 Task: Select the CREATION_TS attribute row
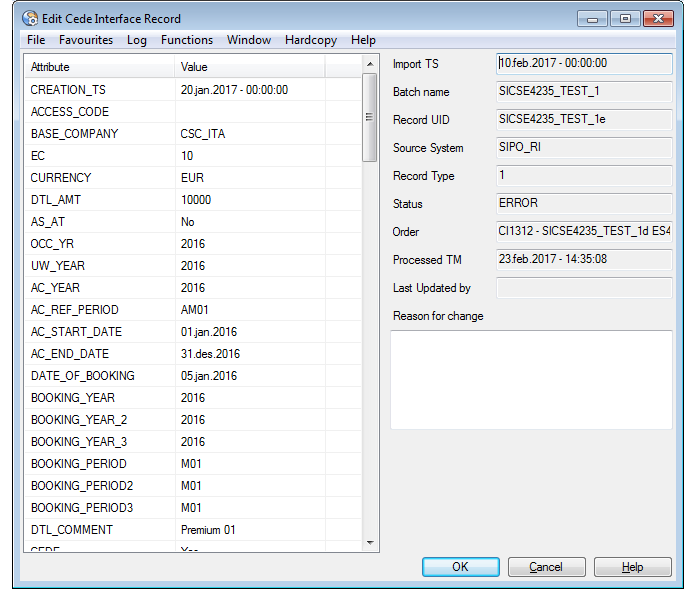click(193, 90)
